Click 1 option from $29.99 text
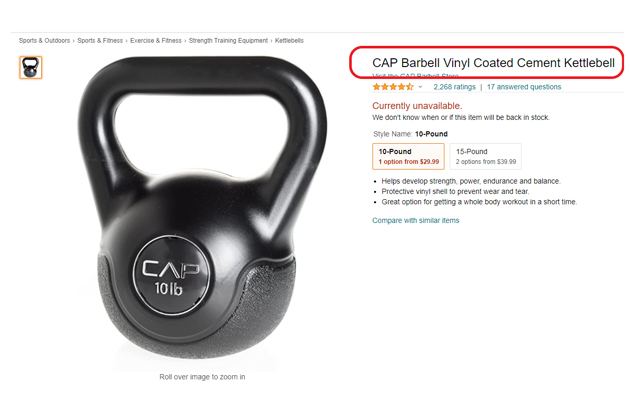Screen dimensions: 630x420 409,162
